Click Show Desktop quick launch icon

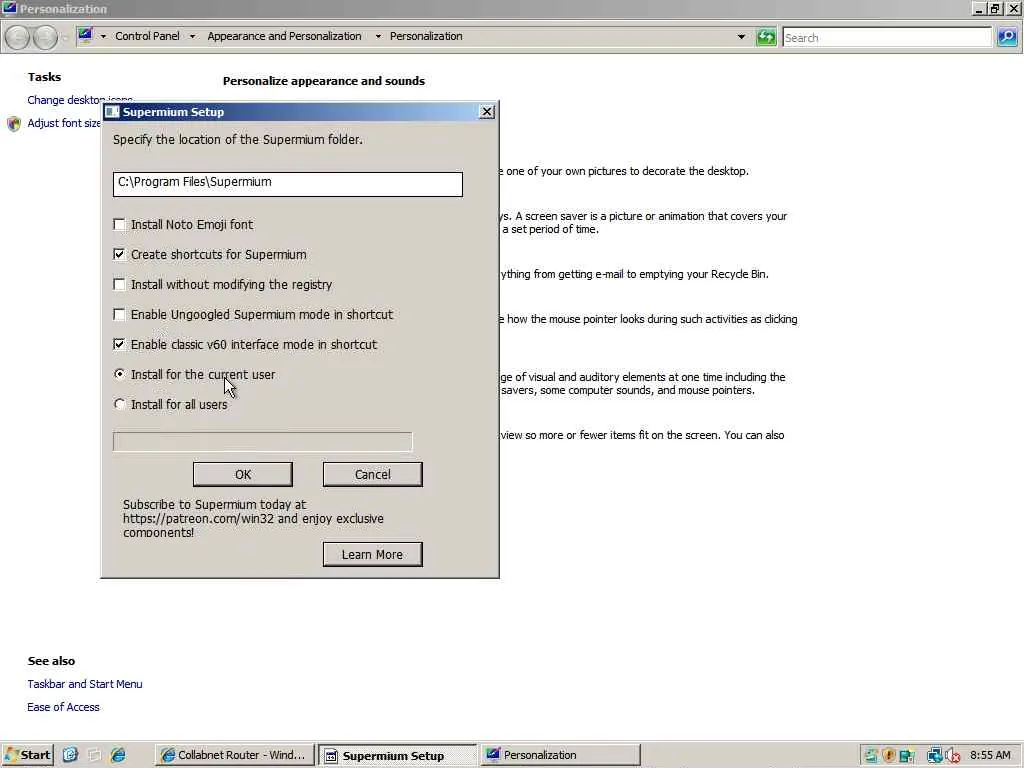(x=94, y=755)
